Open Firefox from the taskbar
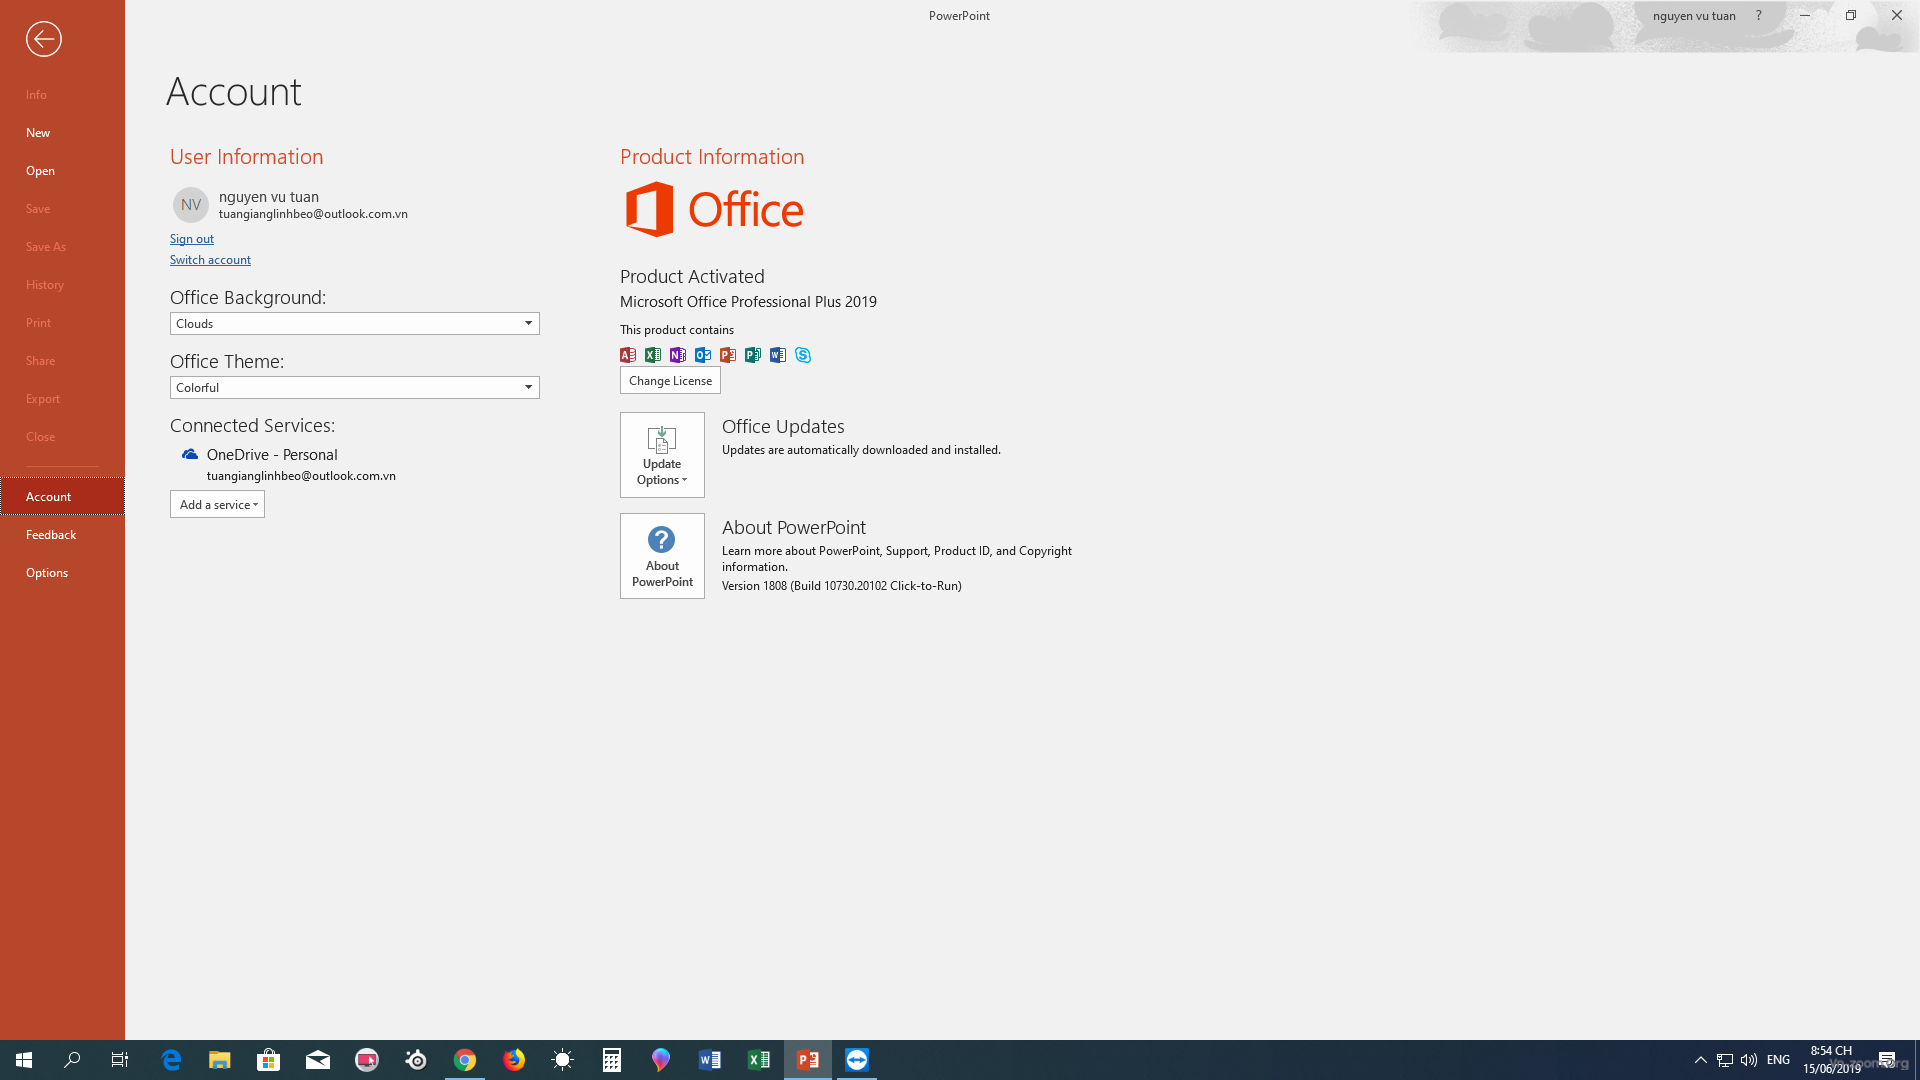The height and width of the screenshot is (1080, 1920). [x=514, y=1060]
